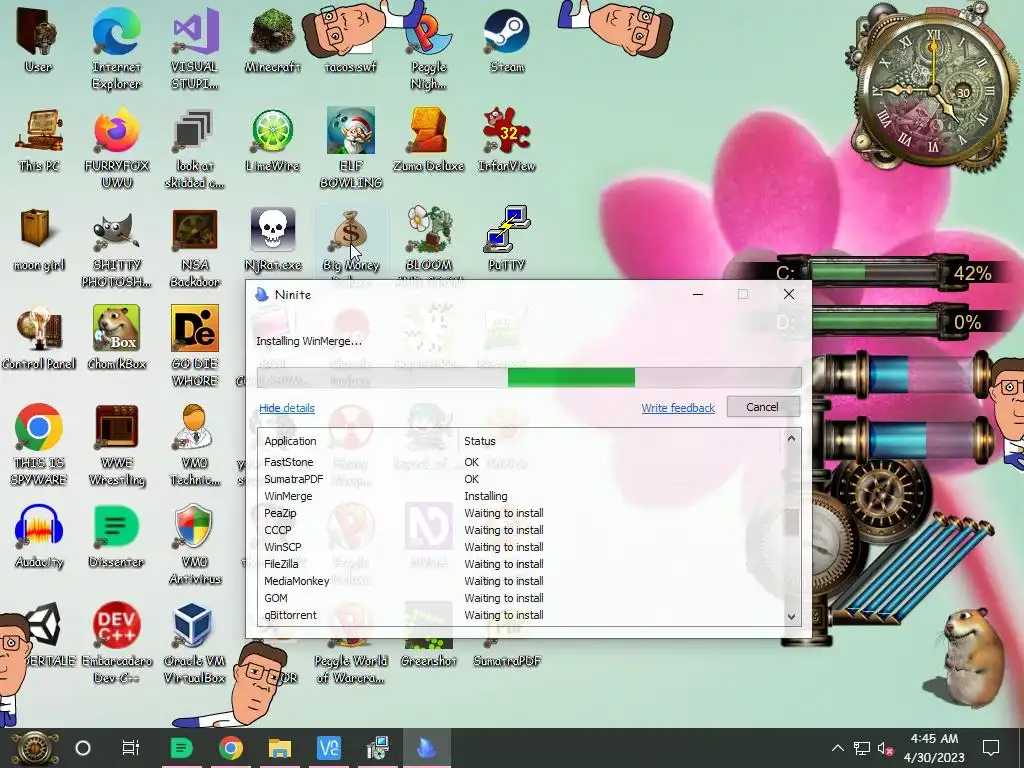
Task: Click the Ninite installation progress bar
Action: coord(529,377)
